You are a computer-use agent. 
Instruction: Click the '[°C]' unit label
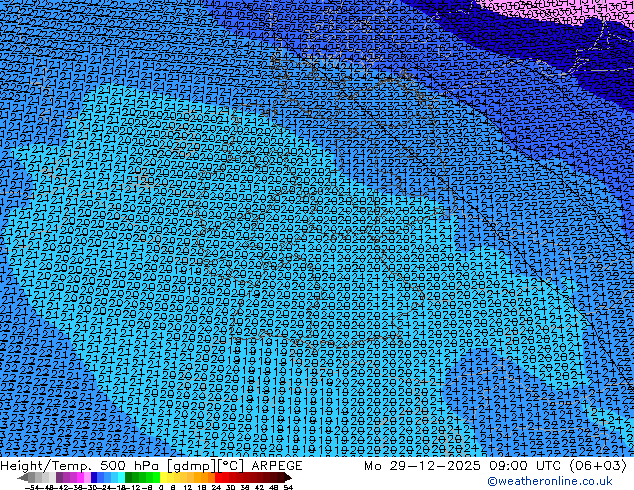tap(231, 466)
